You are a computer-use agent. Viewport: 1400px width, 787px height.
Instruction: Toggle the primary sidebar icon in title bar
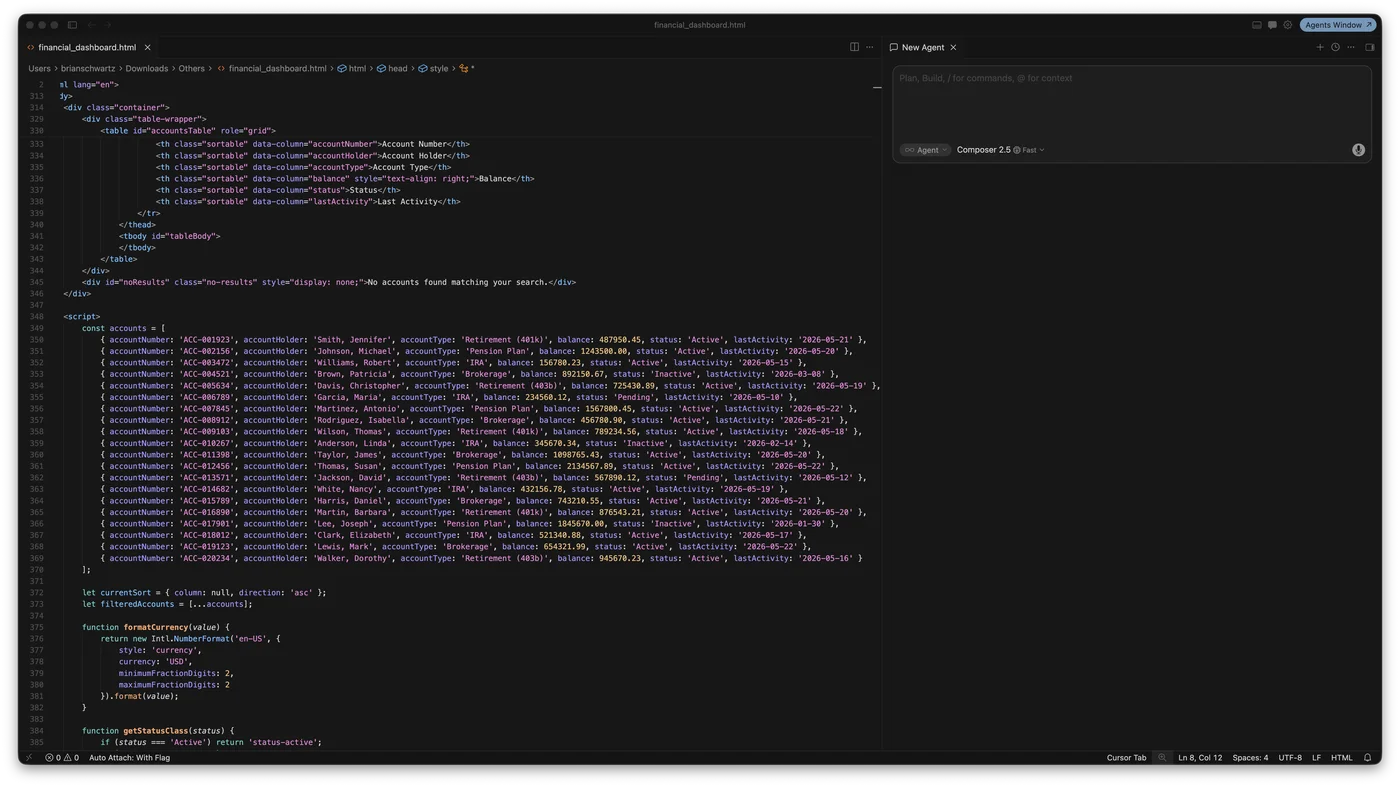point(72,25)
